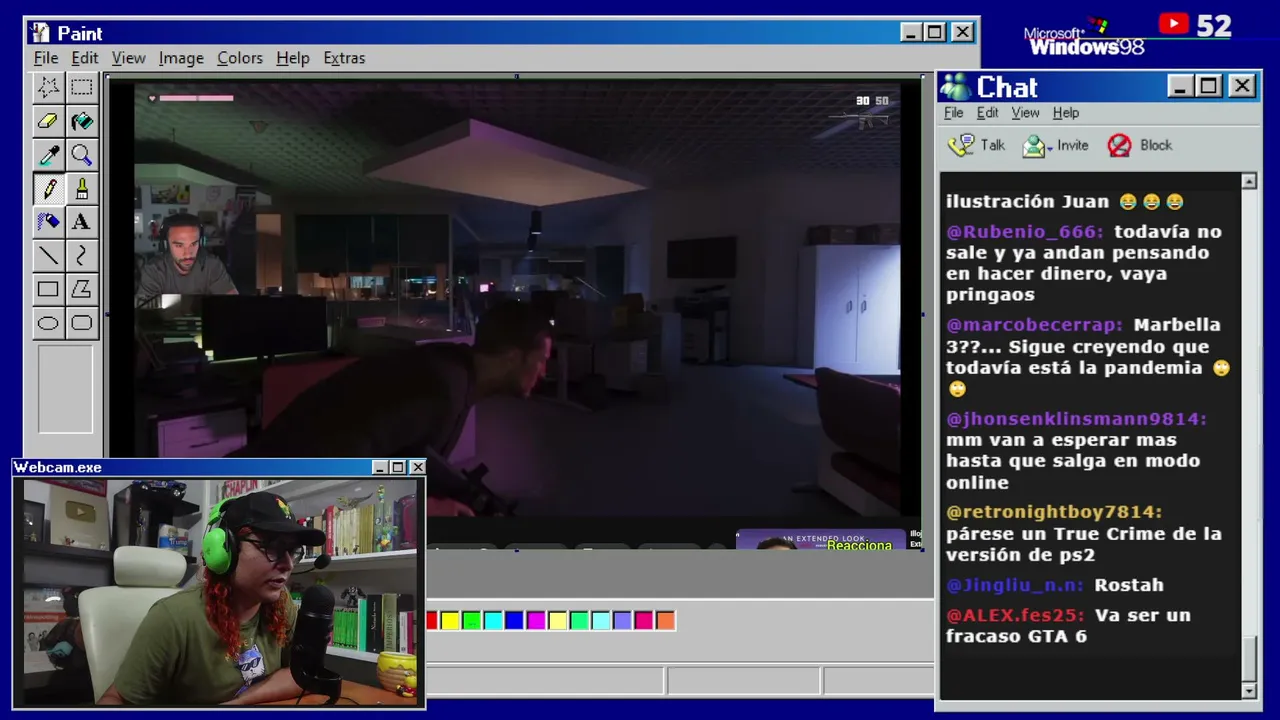Select the straight Line tool
The image size is (1280, 720).
coord(48,256)
